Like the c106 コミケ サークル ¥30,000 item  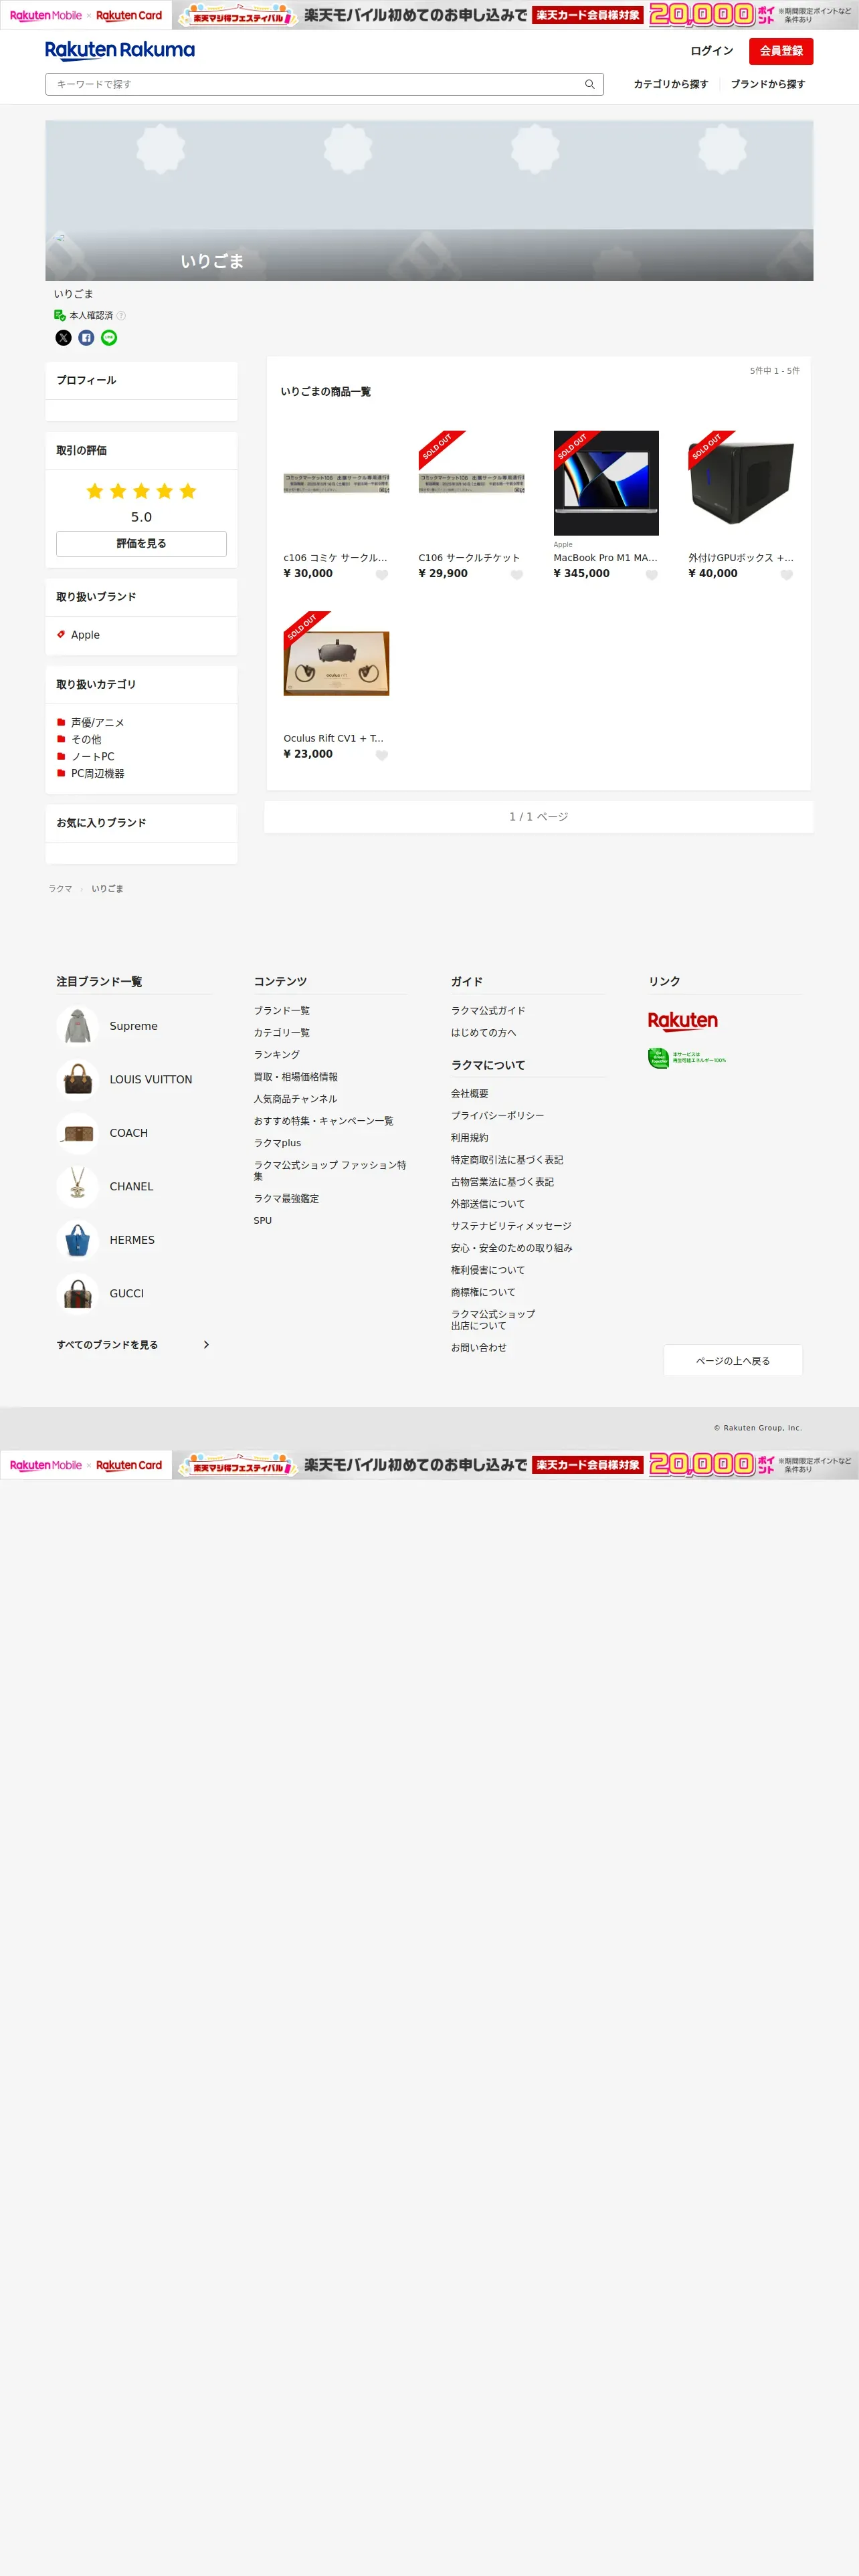click(x=382, y=575)
